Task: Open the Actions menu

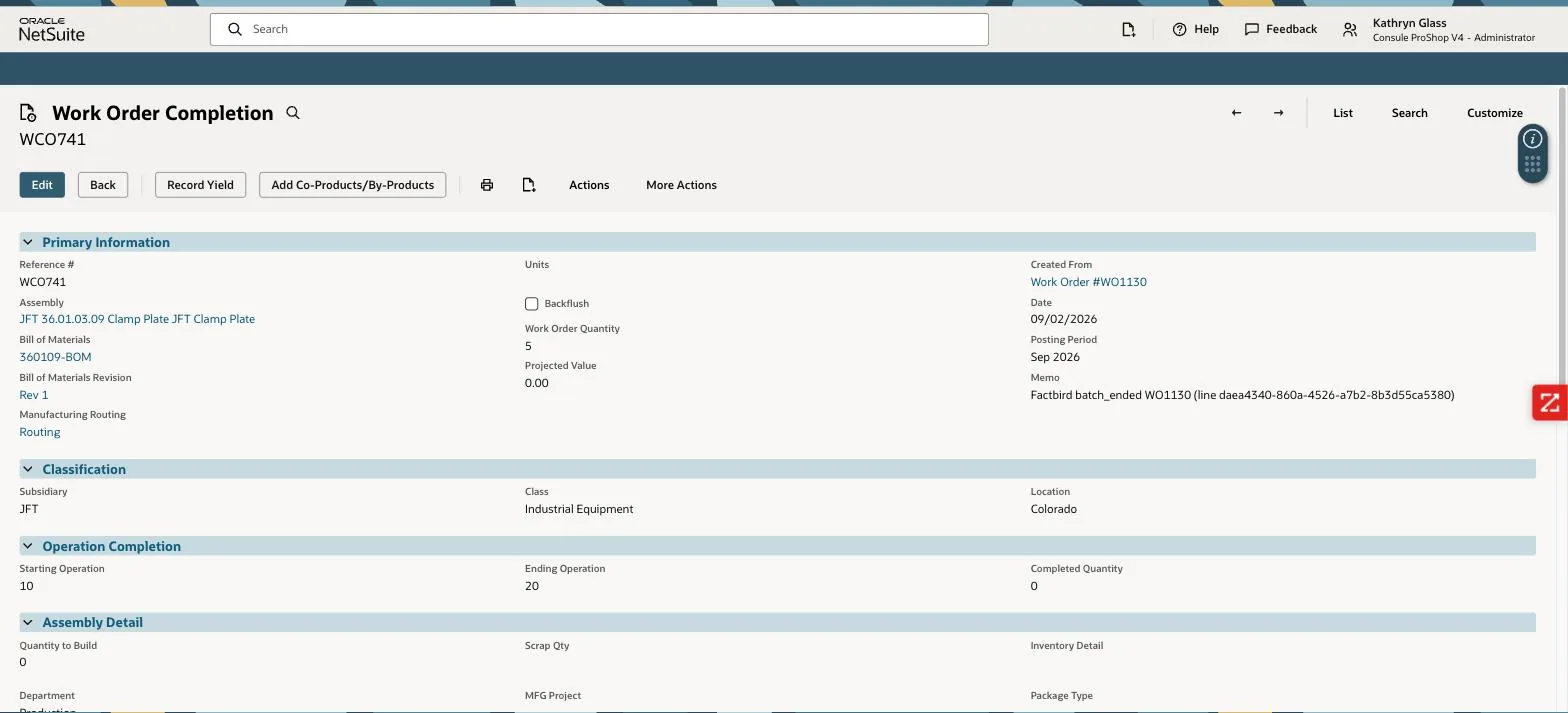Action: 589,185
